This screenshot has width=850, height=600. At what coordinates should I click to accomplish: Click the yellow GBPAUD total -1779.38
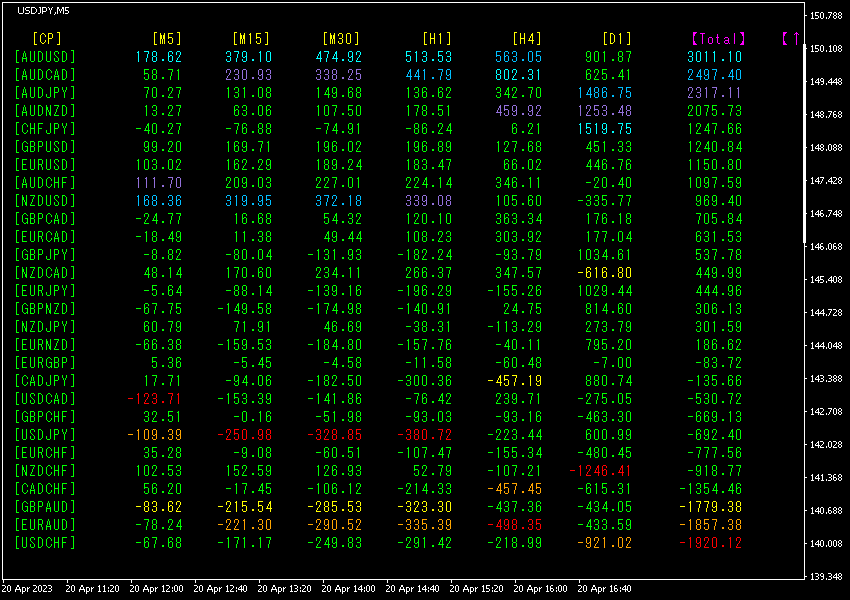pos(710,507)
